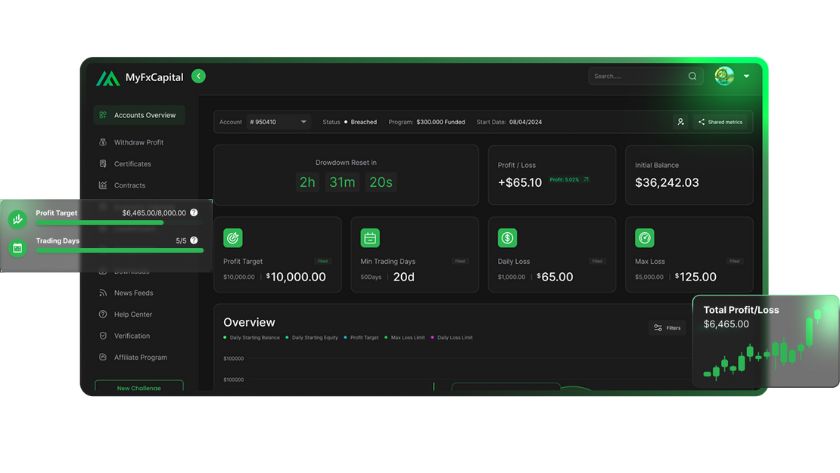The image size is (840, 473).
Task: Toggle Max Loss Limit legend item
Action: pyautogui.click(x=404, y=337)
